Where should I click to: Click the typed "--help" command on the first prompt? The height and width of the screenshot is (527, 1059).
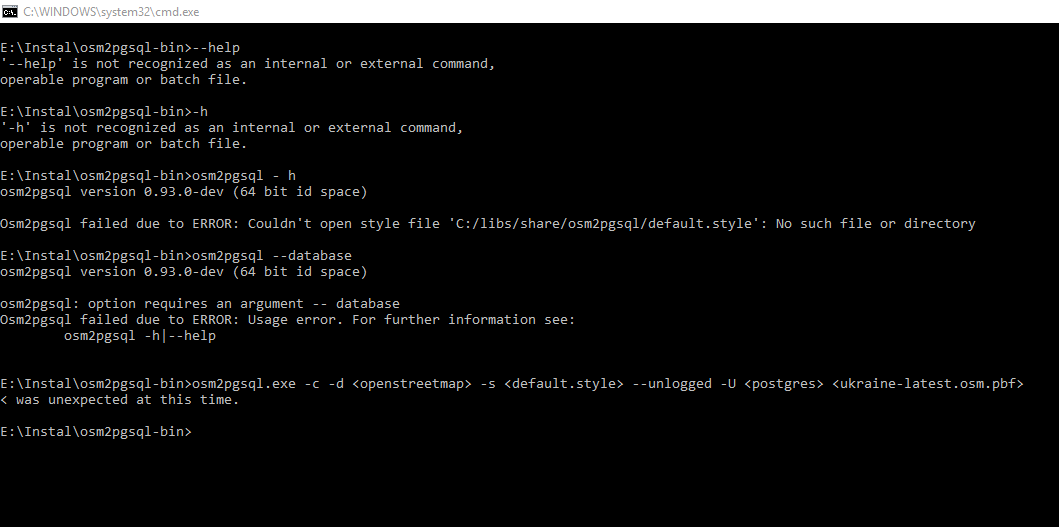click(216, 48)
